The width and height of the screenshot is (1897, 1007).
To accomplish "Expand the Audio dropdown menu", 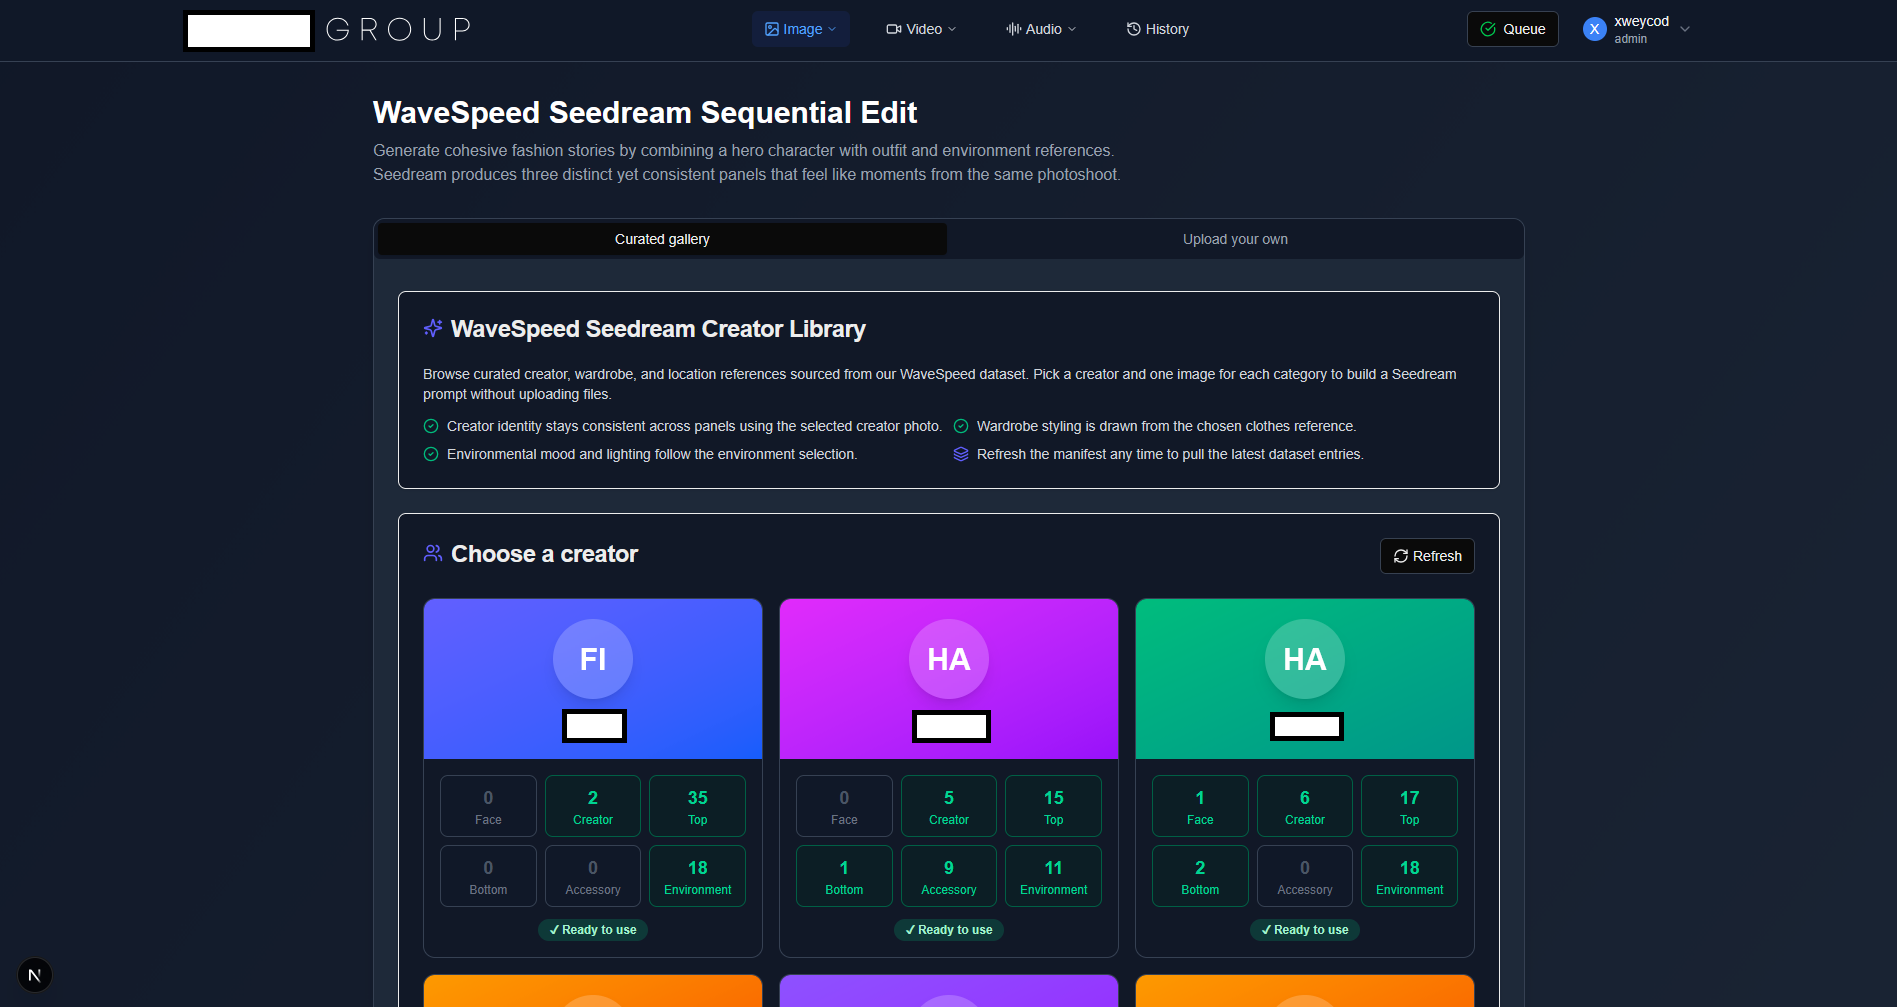I will pos(1041,29).
